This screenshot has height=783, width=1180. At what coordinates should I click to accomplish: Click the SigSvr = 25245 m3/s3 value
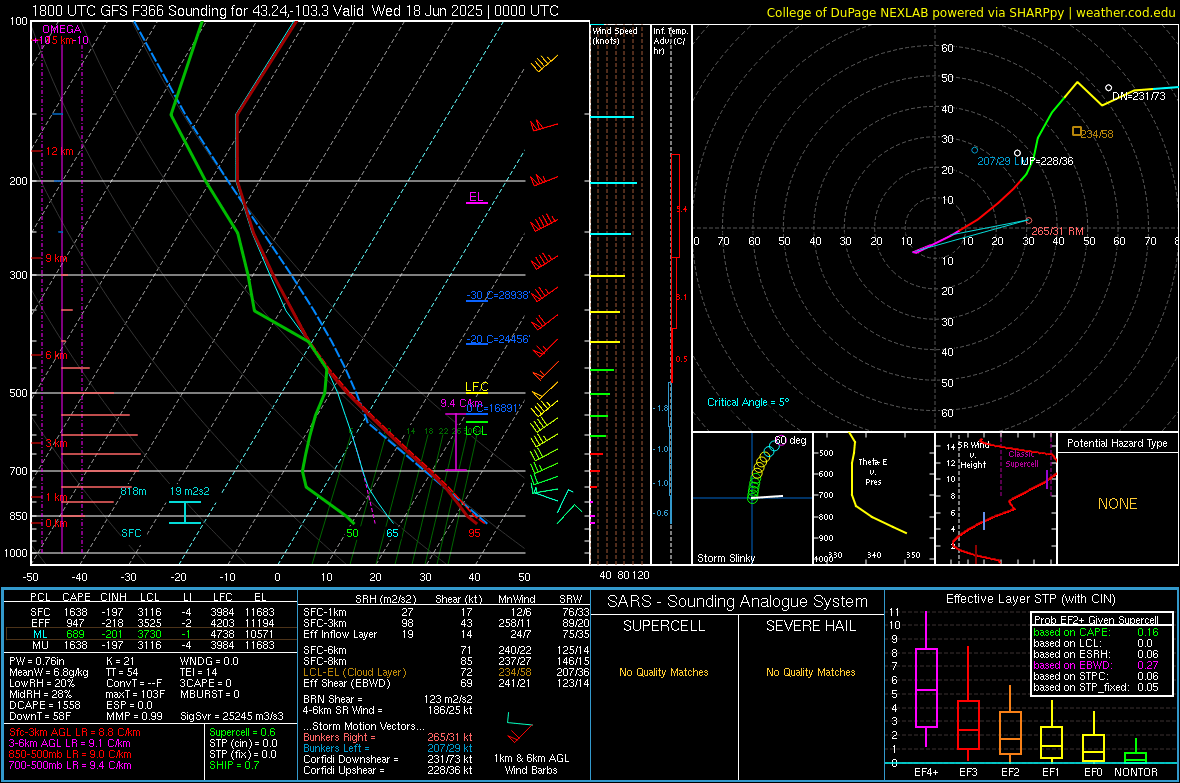coord(232,716)
